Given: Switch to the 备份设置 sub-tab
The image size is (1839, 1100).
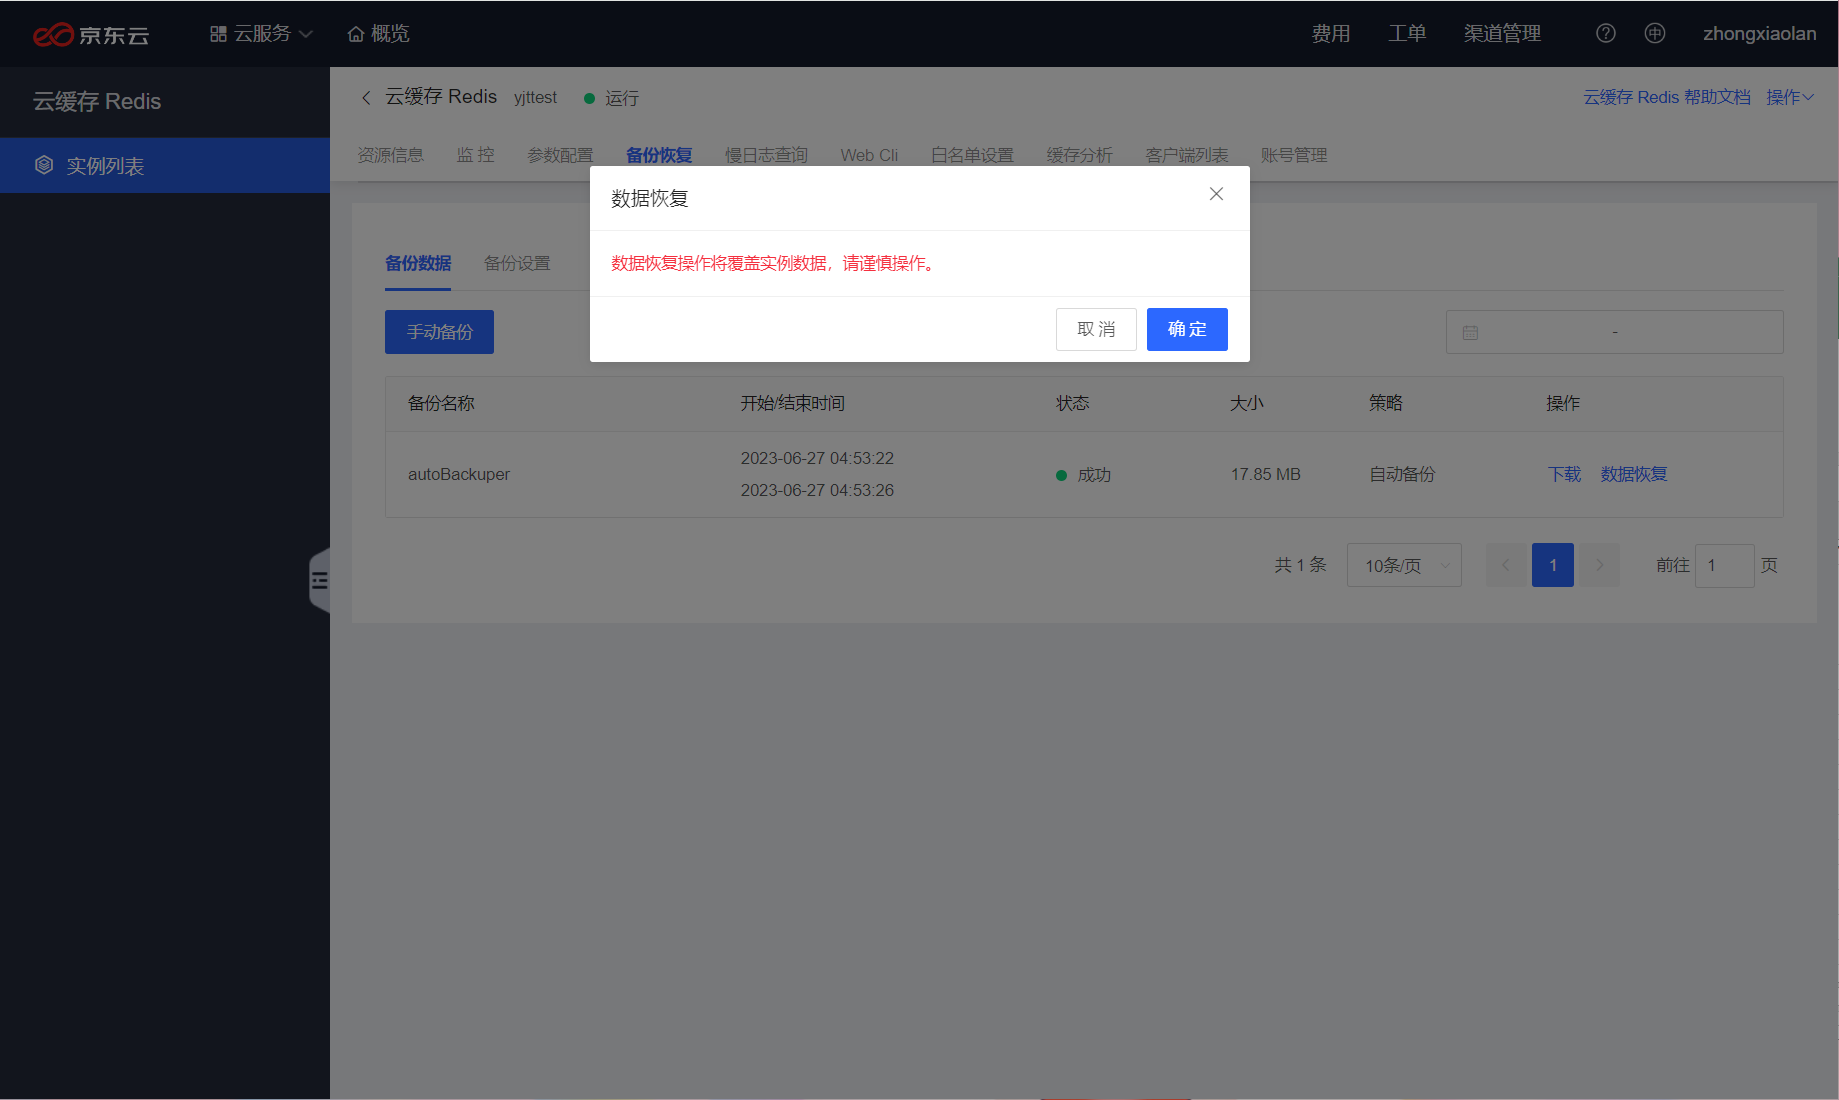Looking at the screenshot, I should (517, 263).
